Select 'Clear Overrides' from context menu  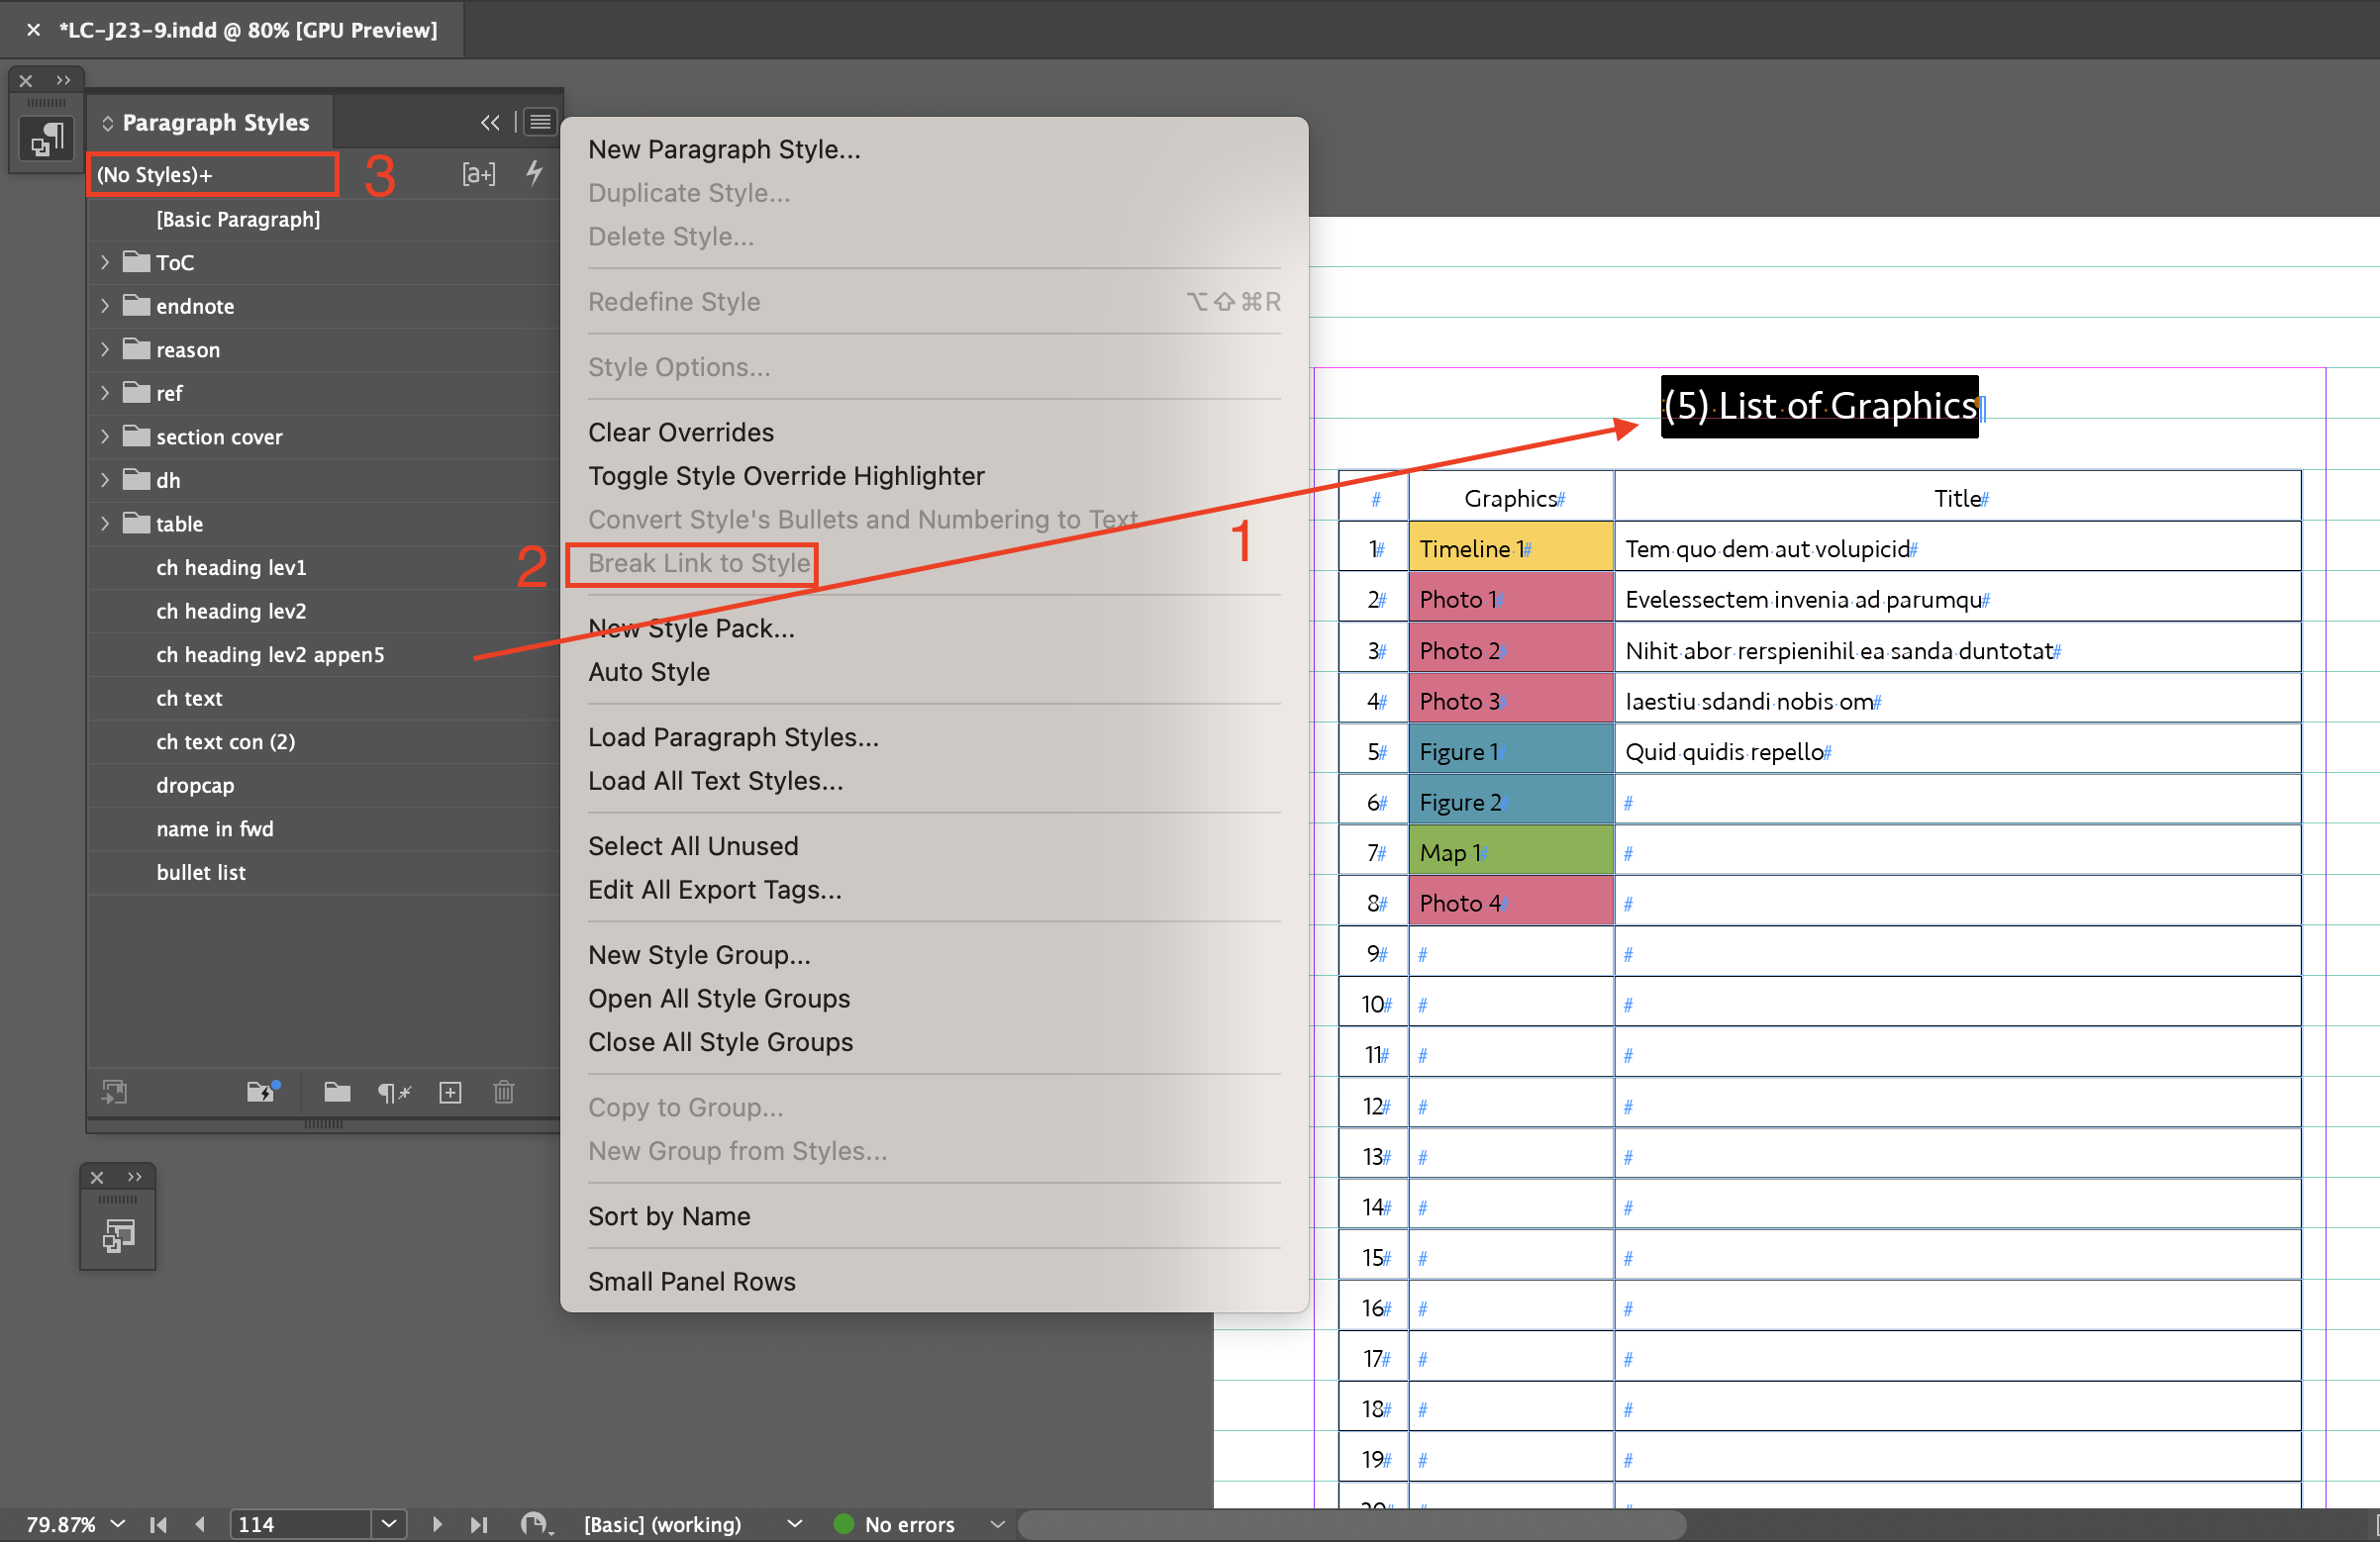(682, 432)
